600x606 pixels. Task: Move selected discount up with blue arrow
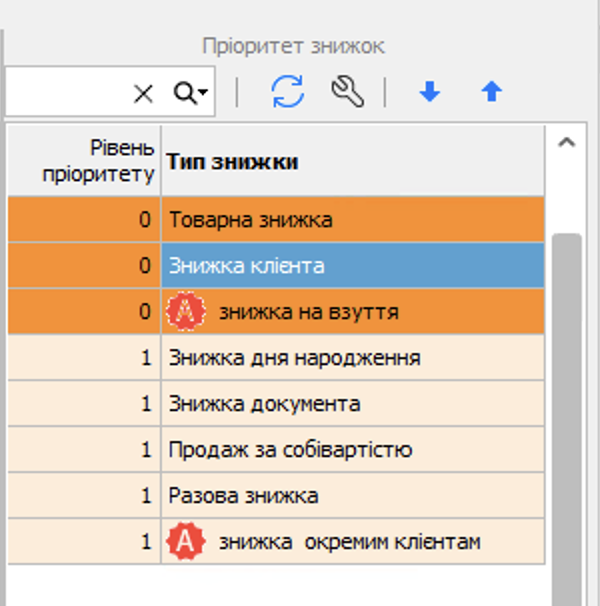click(491, 92)
